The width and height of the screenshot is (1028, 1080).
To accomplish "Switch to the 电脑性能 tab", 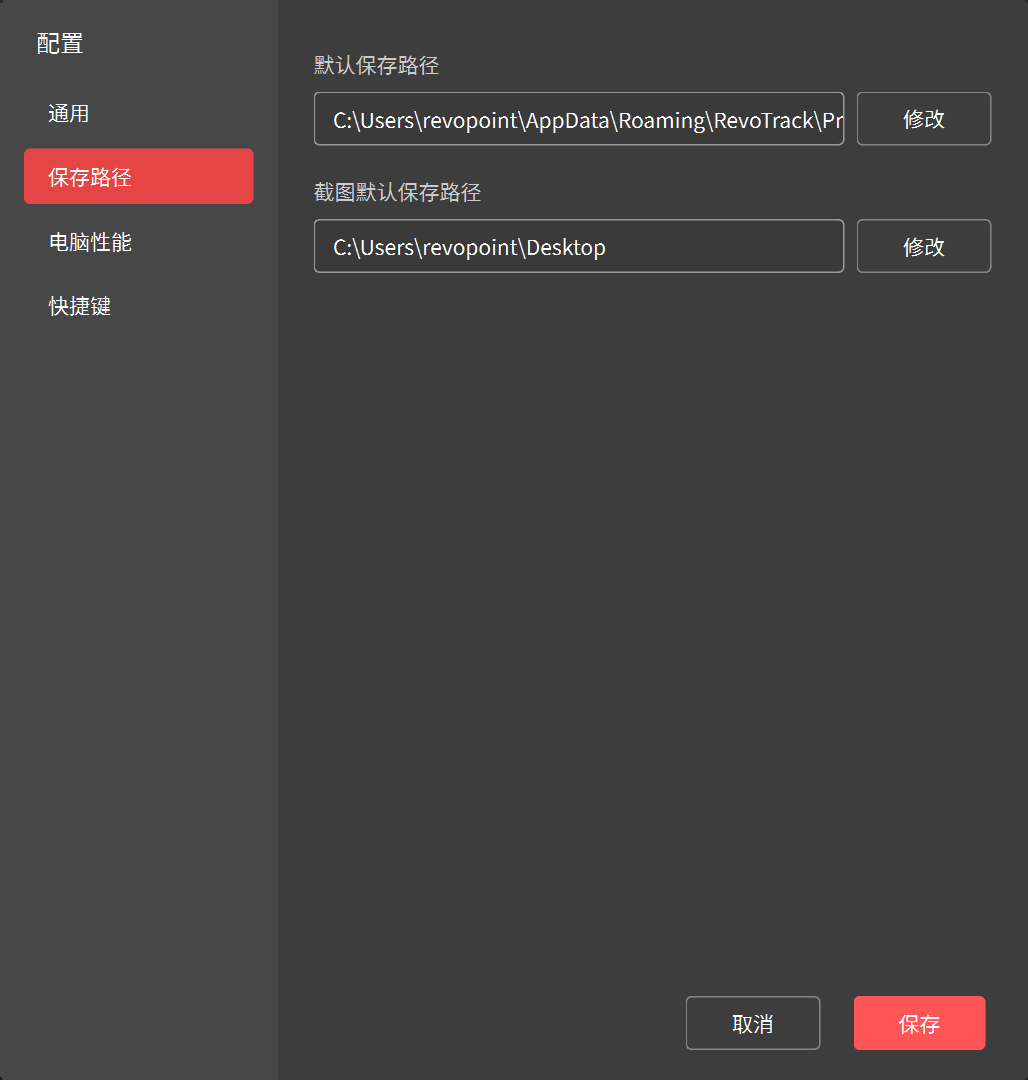I will click(90, 242).
